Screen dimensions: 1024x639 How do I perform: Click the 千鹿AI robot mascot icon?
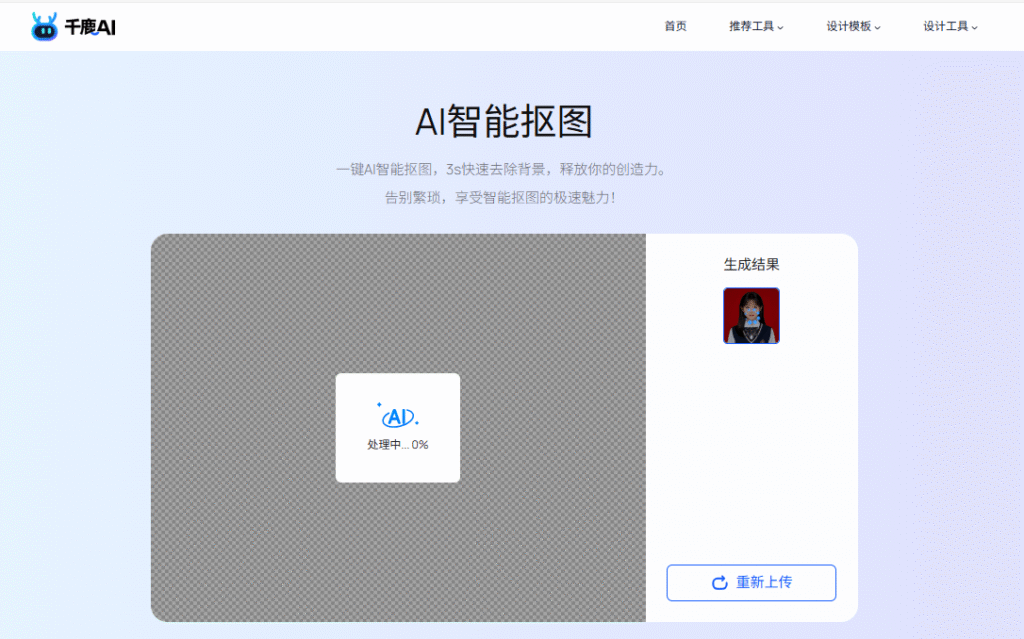(x=42, y=26)
